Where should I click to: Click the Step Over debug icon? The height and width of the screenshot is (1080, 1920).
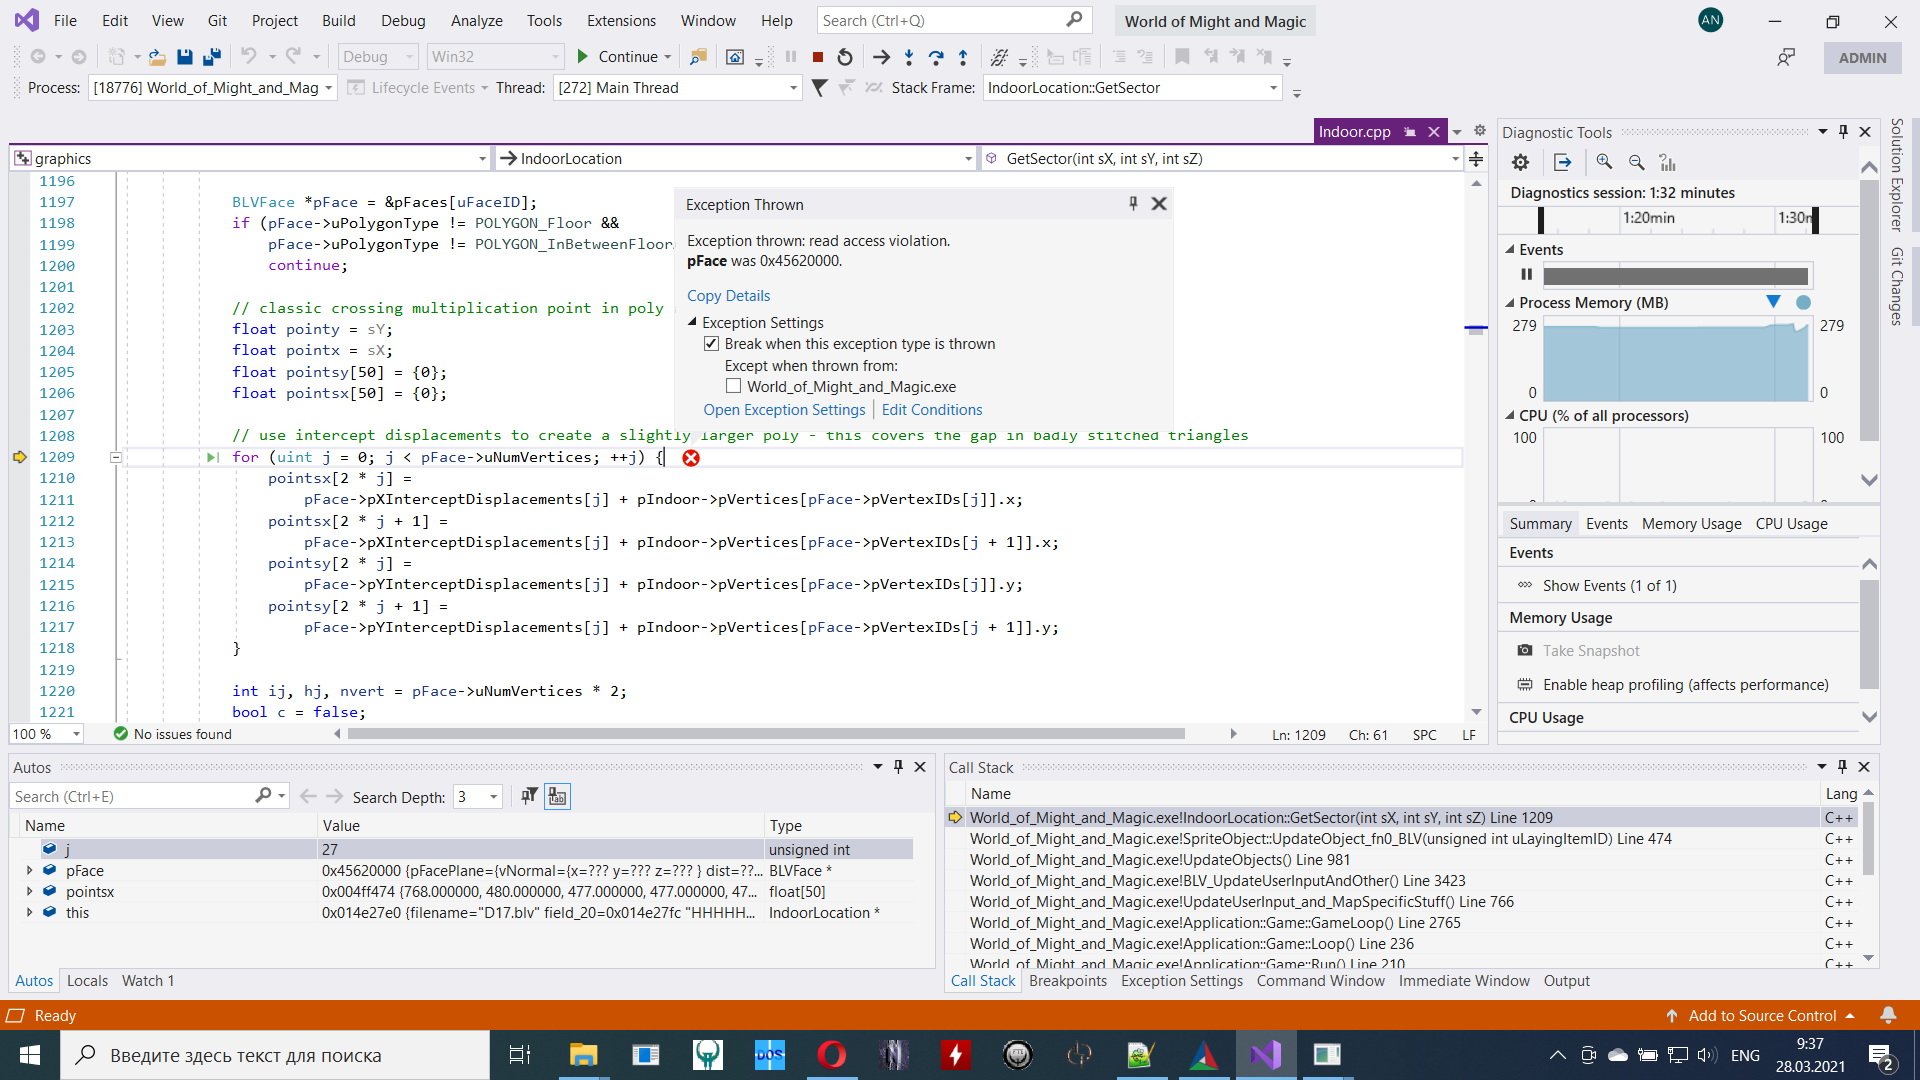click(x=937, y=57)
